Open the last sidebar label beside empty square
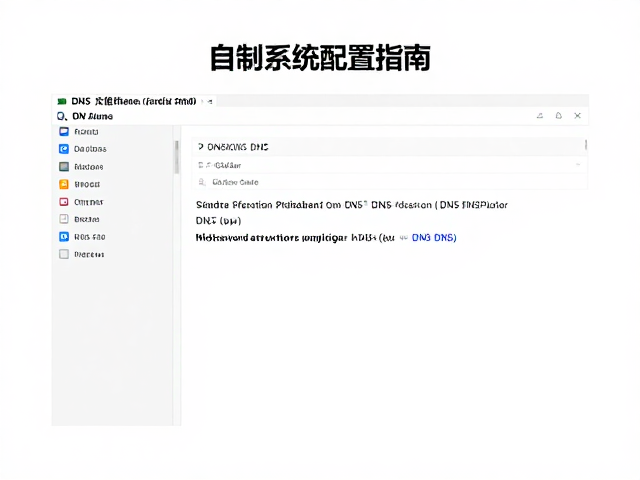This screenshot has width=640, height=480. [89, 254]
